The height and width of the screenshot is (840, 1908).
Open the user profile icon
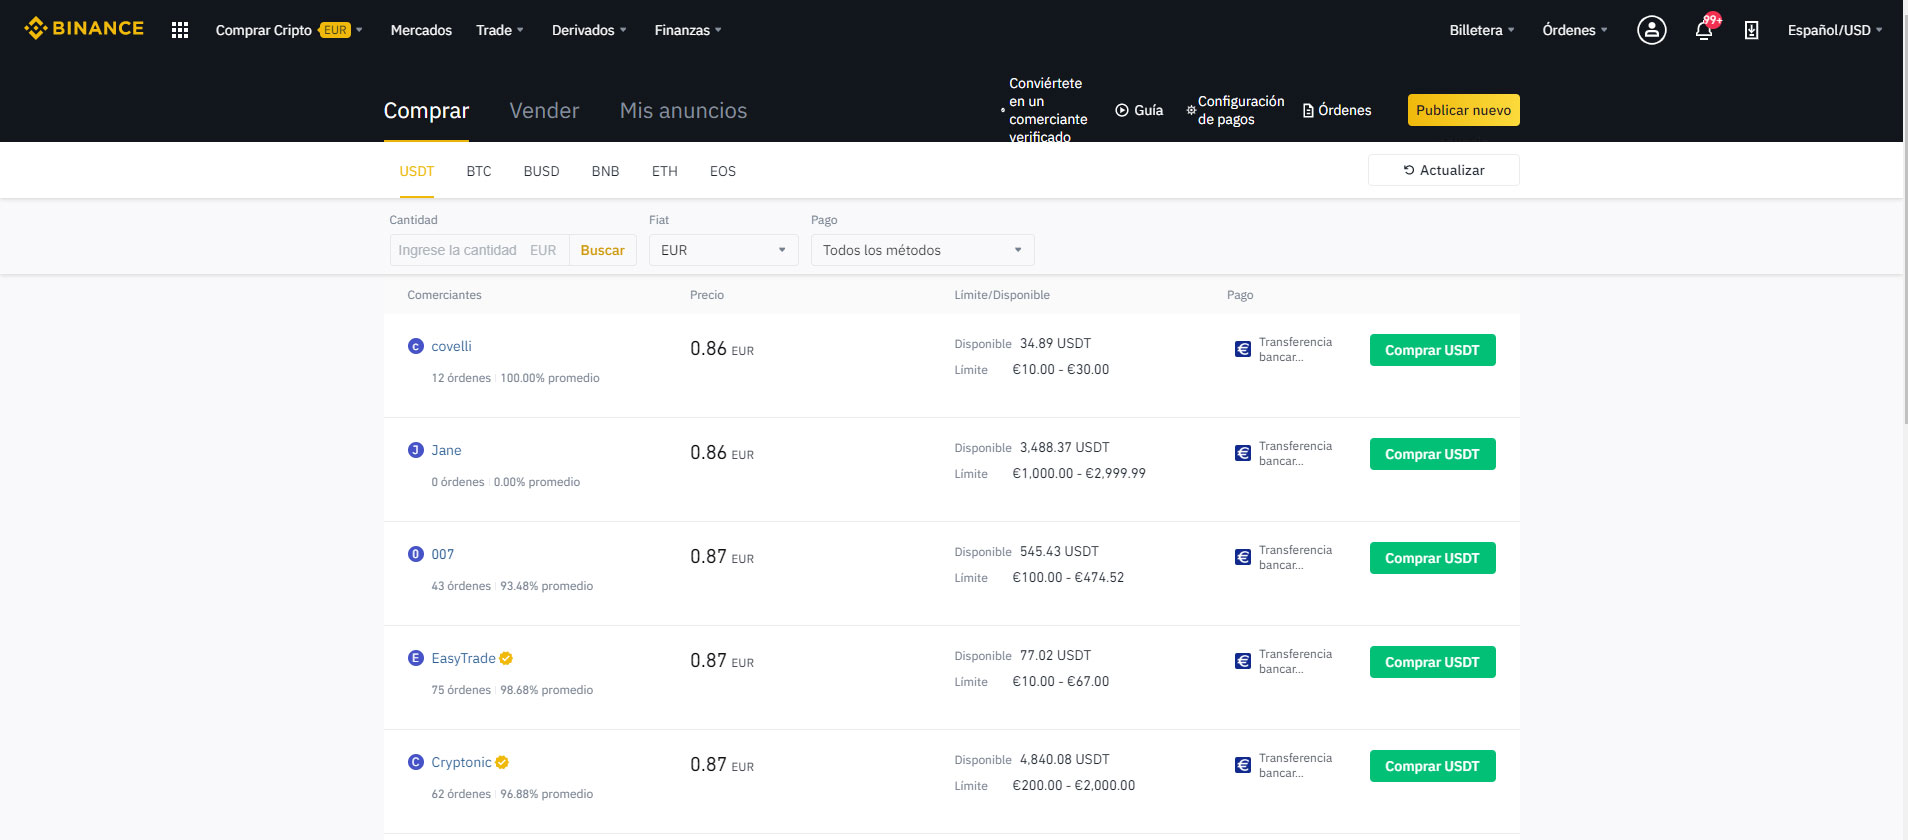pyautogui.click(x=1651, y=30)
